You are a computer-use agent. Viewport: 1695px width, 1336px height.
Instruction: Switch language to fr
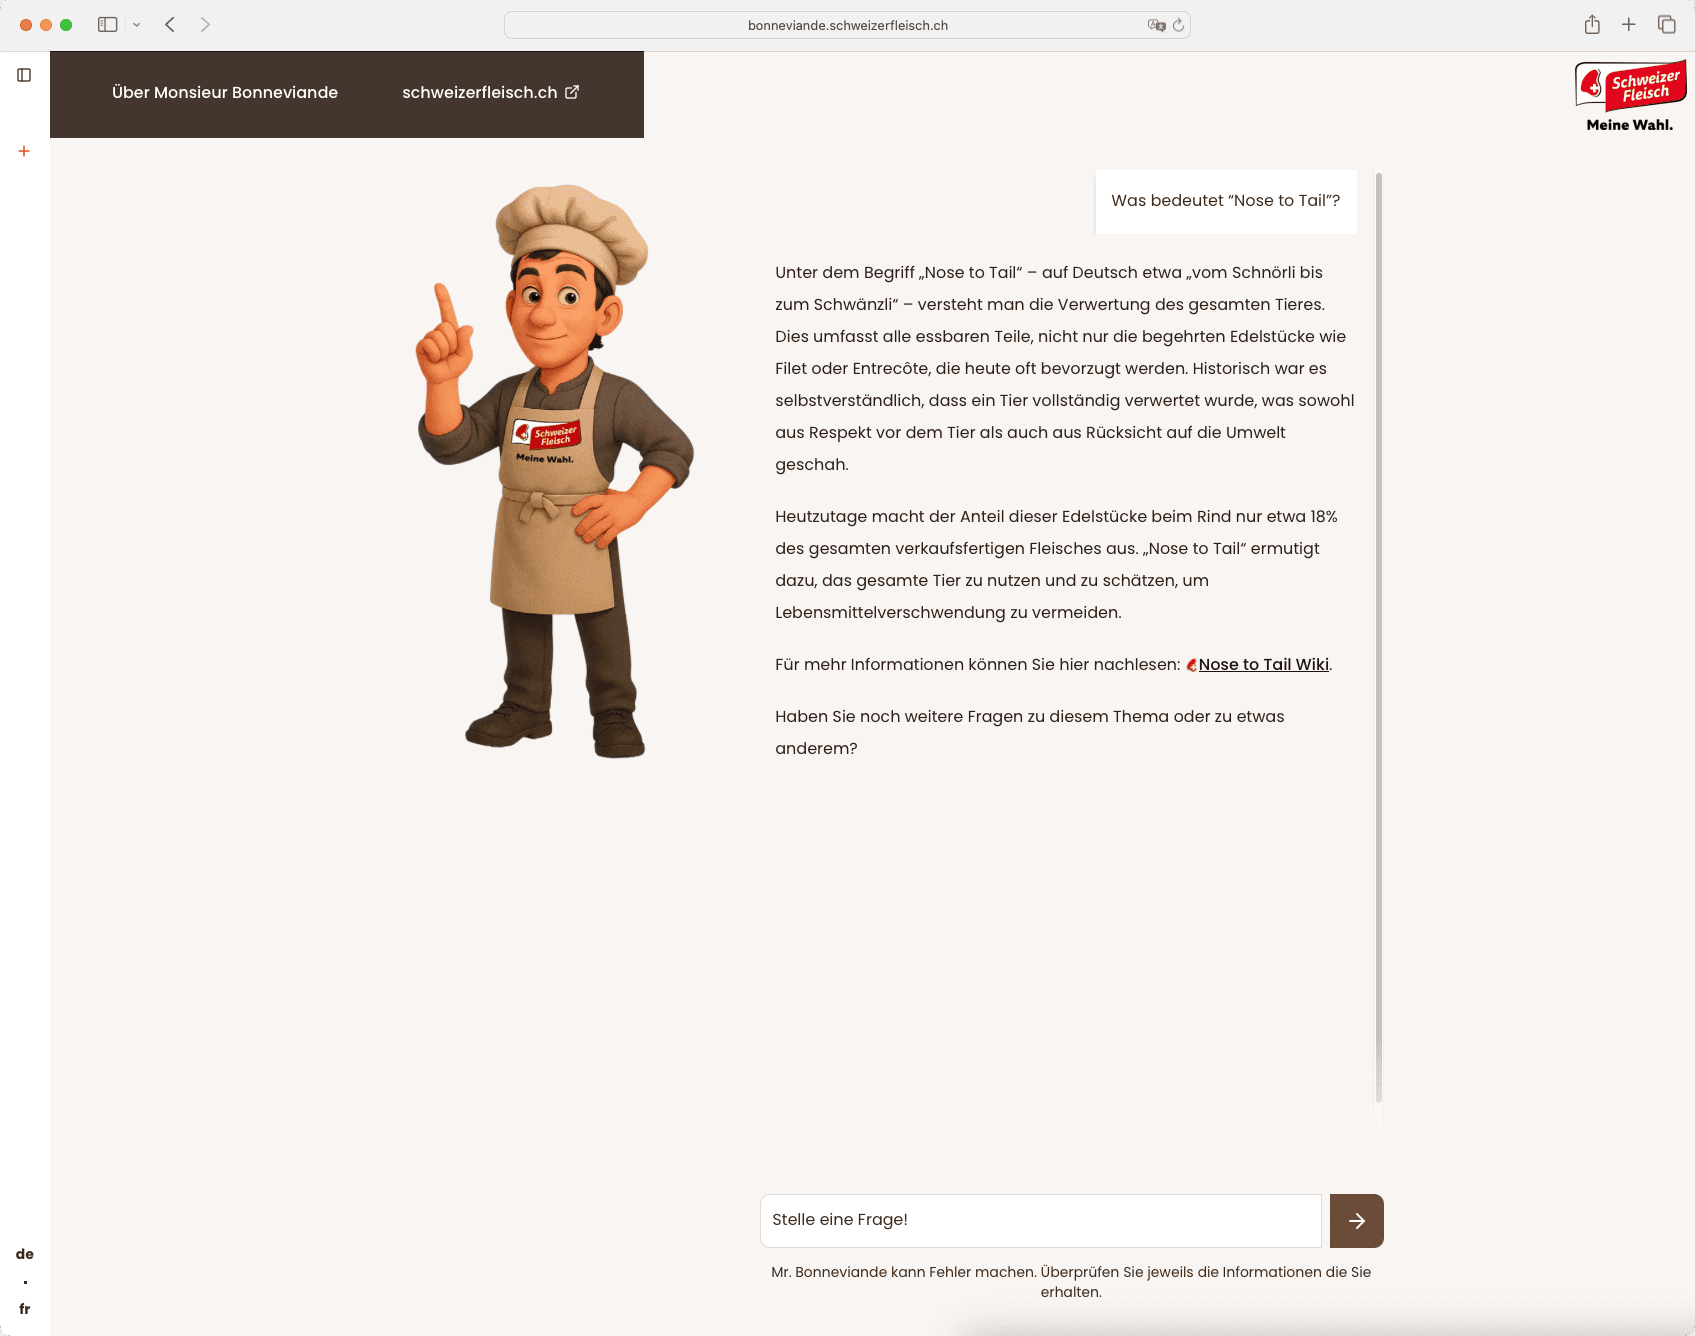25,1309
